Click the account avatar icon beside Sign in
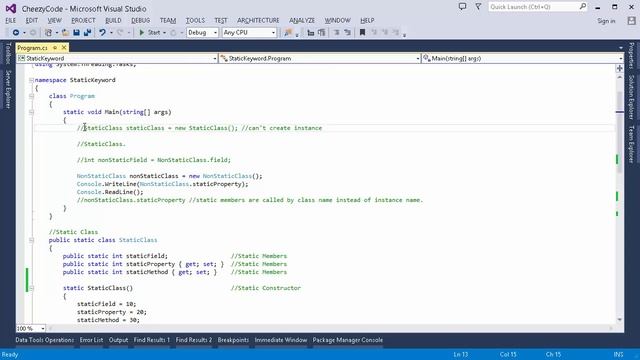 pos(631,20)
